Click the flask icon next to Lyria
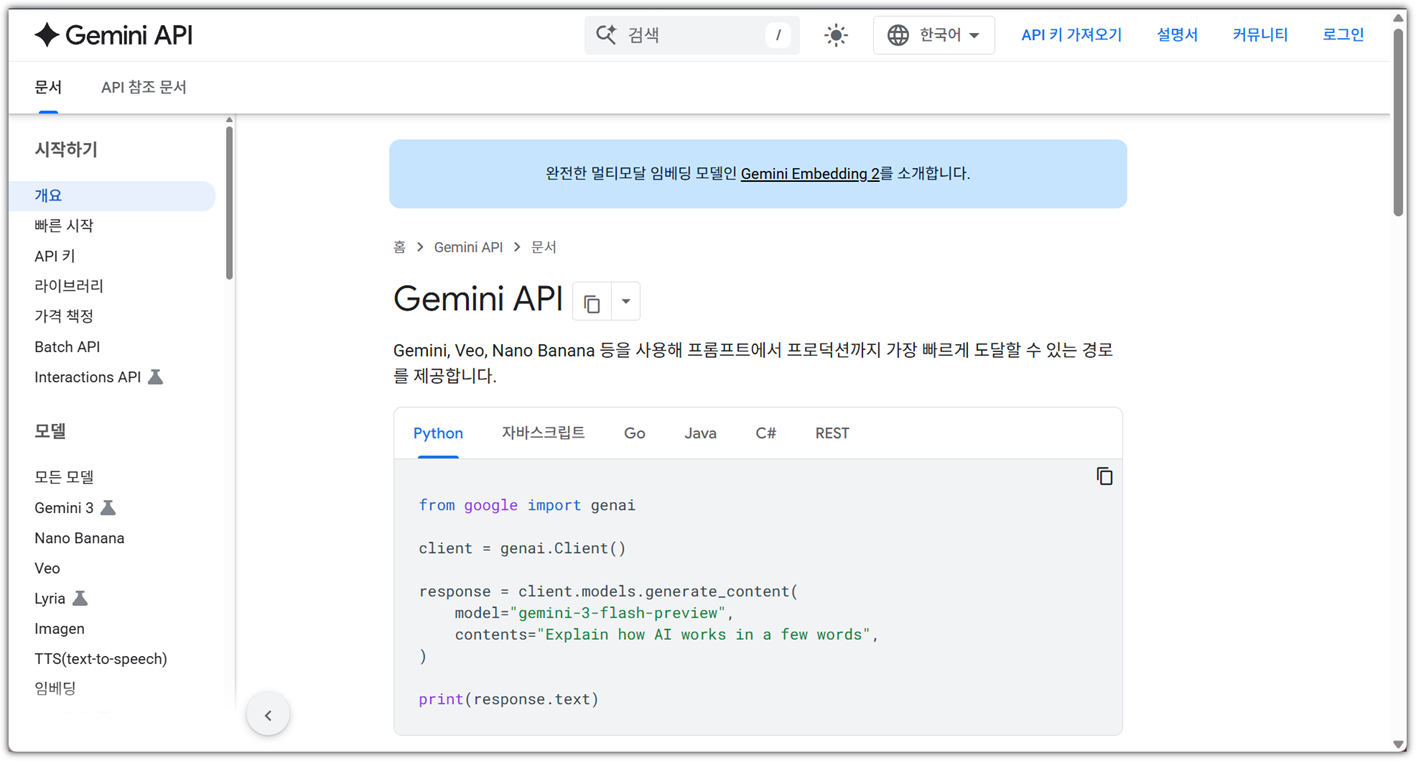The image size is (1416, 761). click(x=80, y=598)
